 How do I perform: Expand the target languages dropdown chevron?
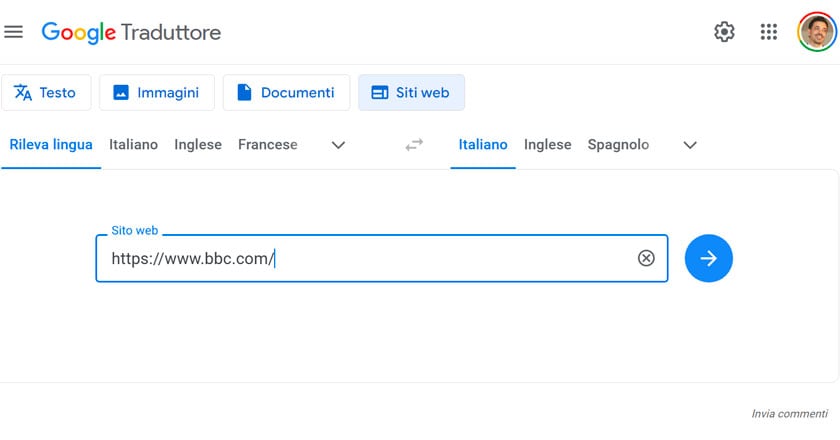pos(690,145)
